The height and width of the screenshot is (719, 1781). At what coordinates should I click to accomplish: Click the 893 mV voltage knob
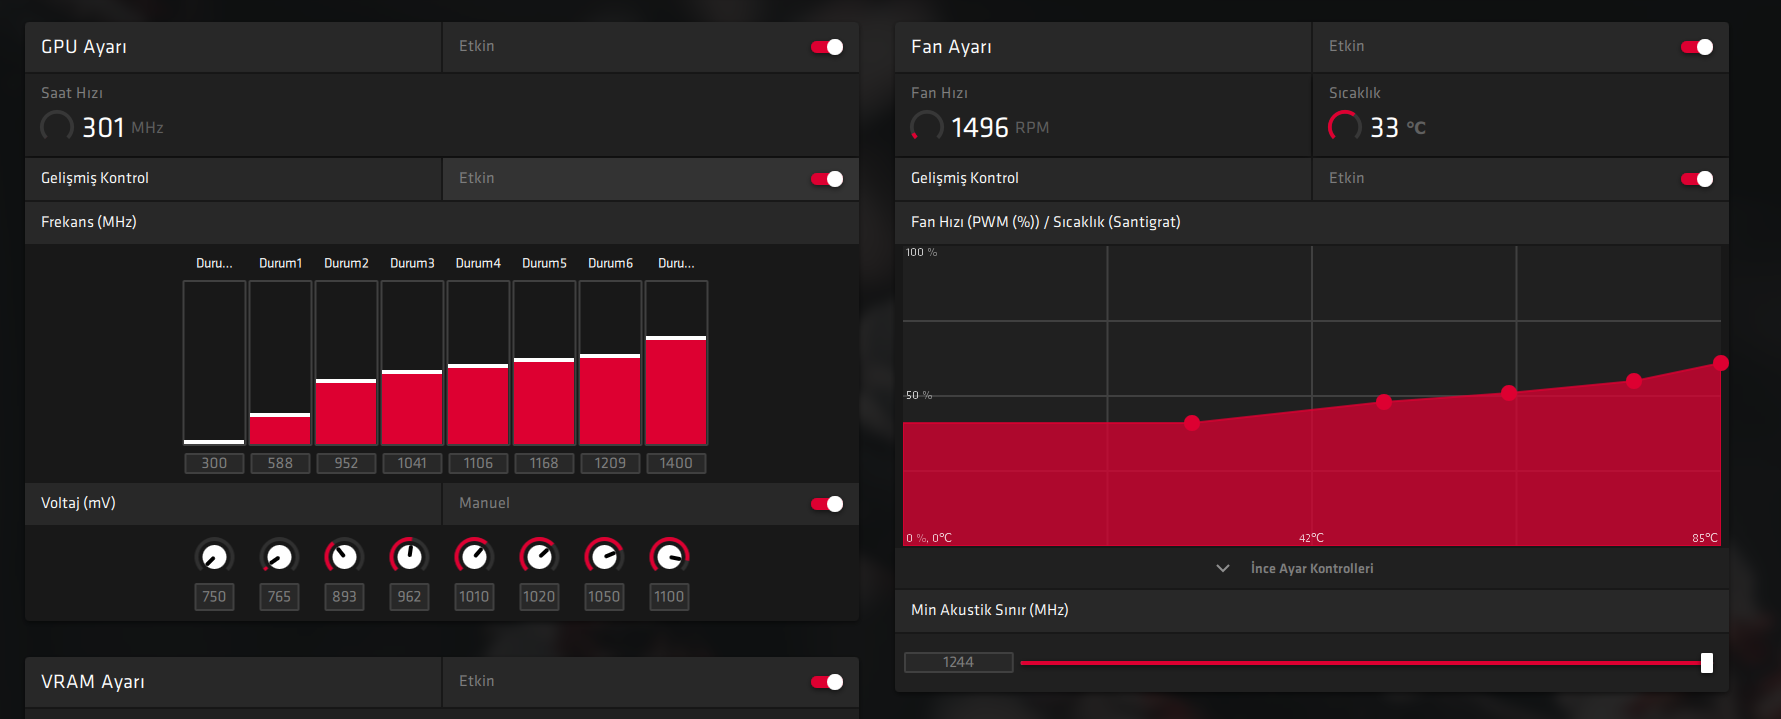[344, 556]
